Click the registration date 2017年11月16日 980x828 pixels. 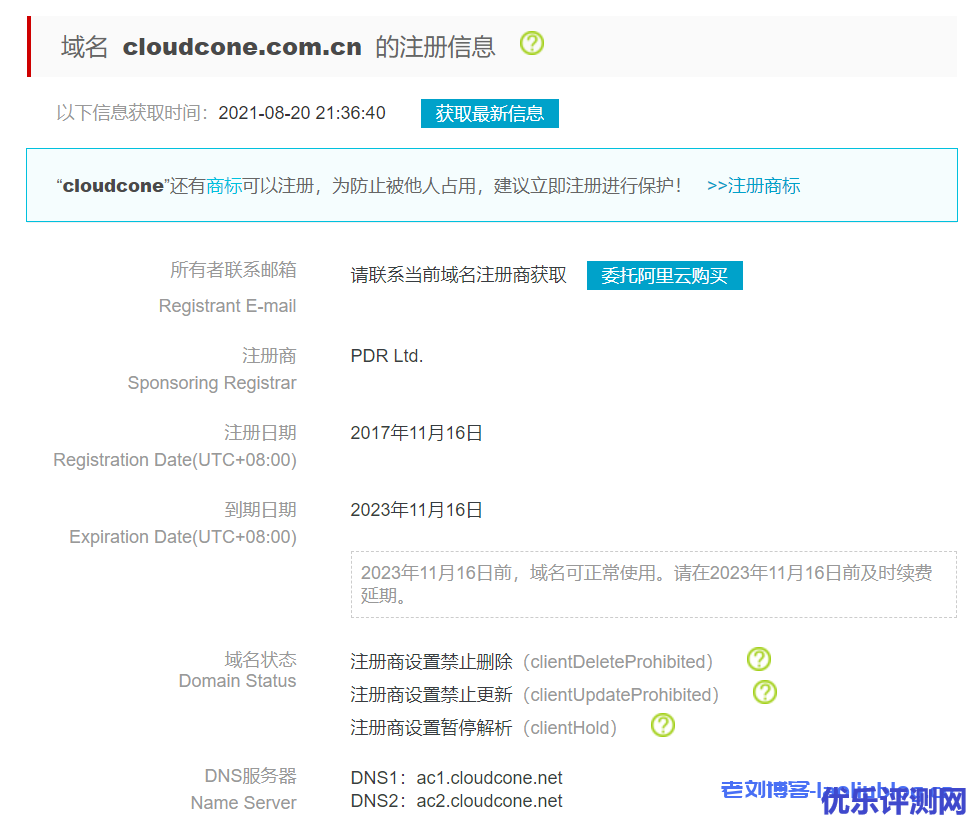(x=416, y=433)
